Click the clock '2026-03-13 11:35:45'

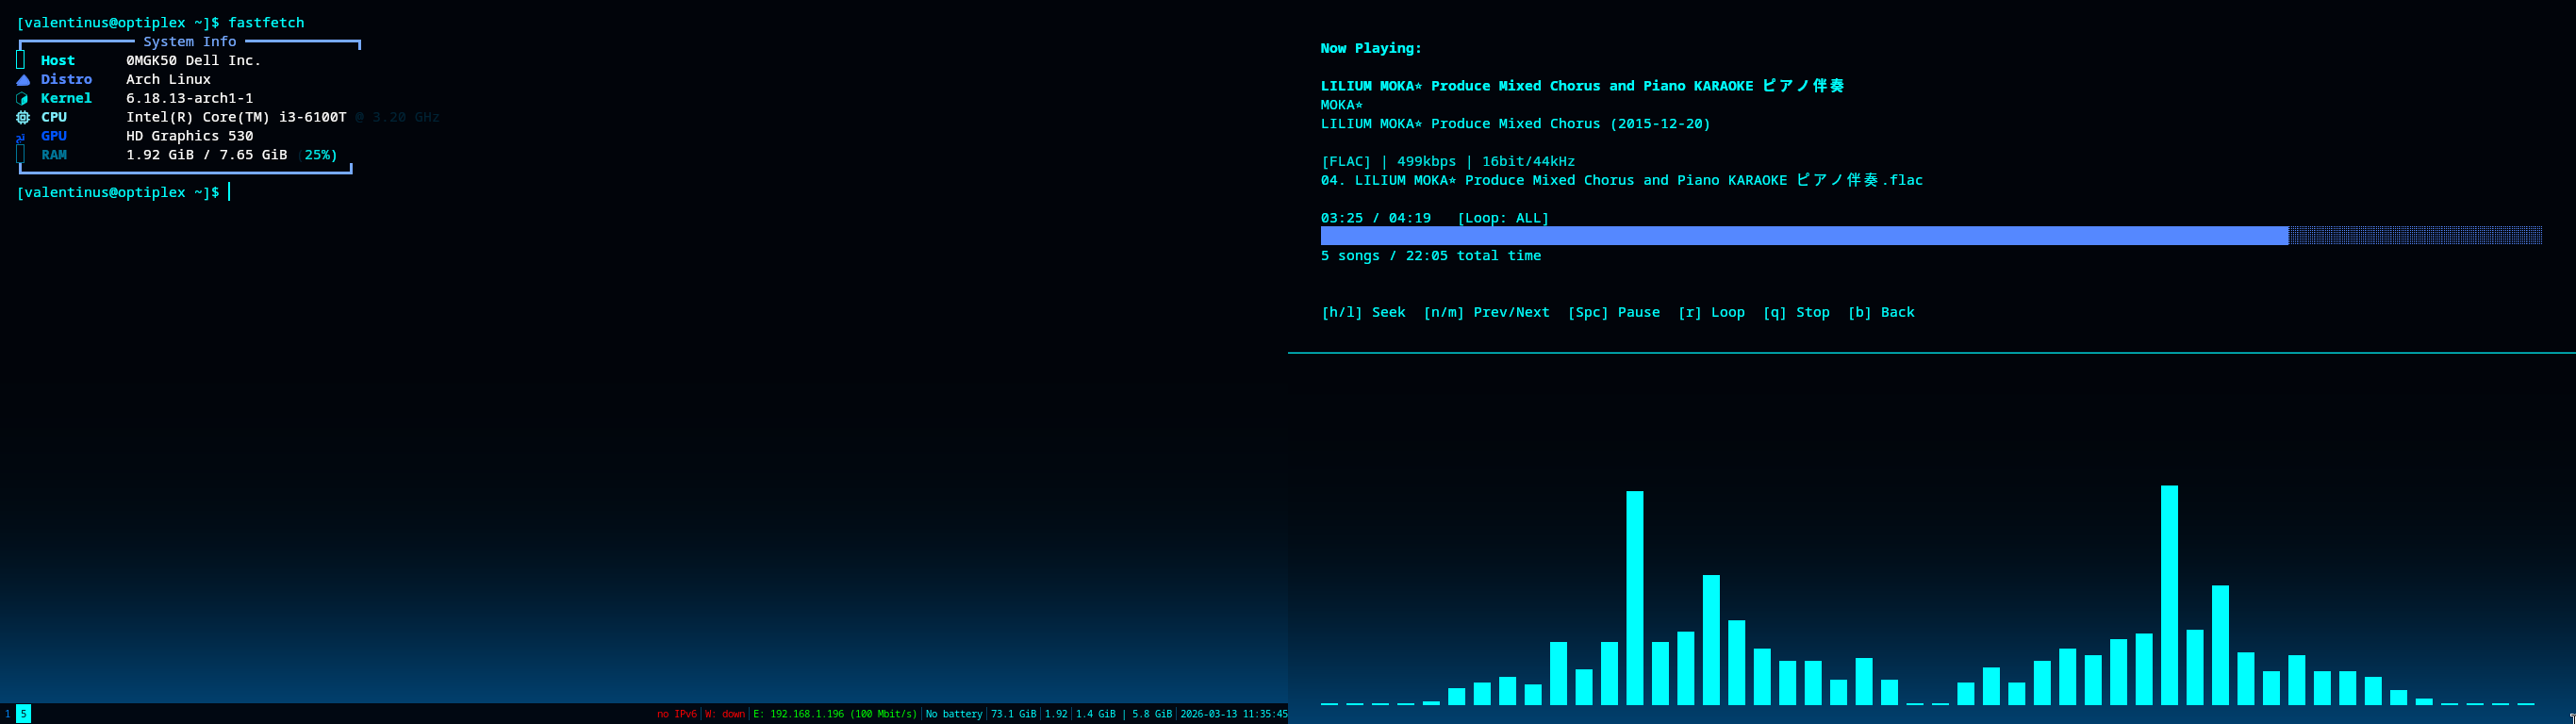click(x=1234, y=715)
